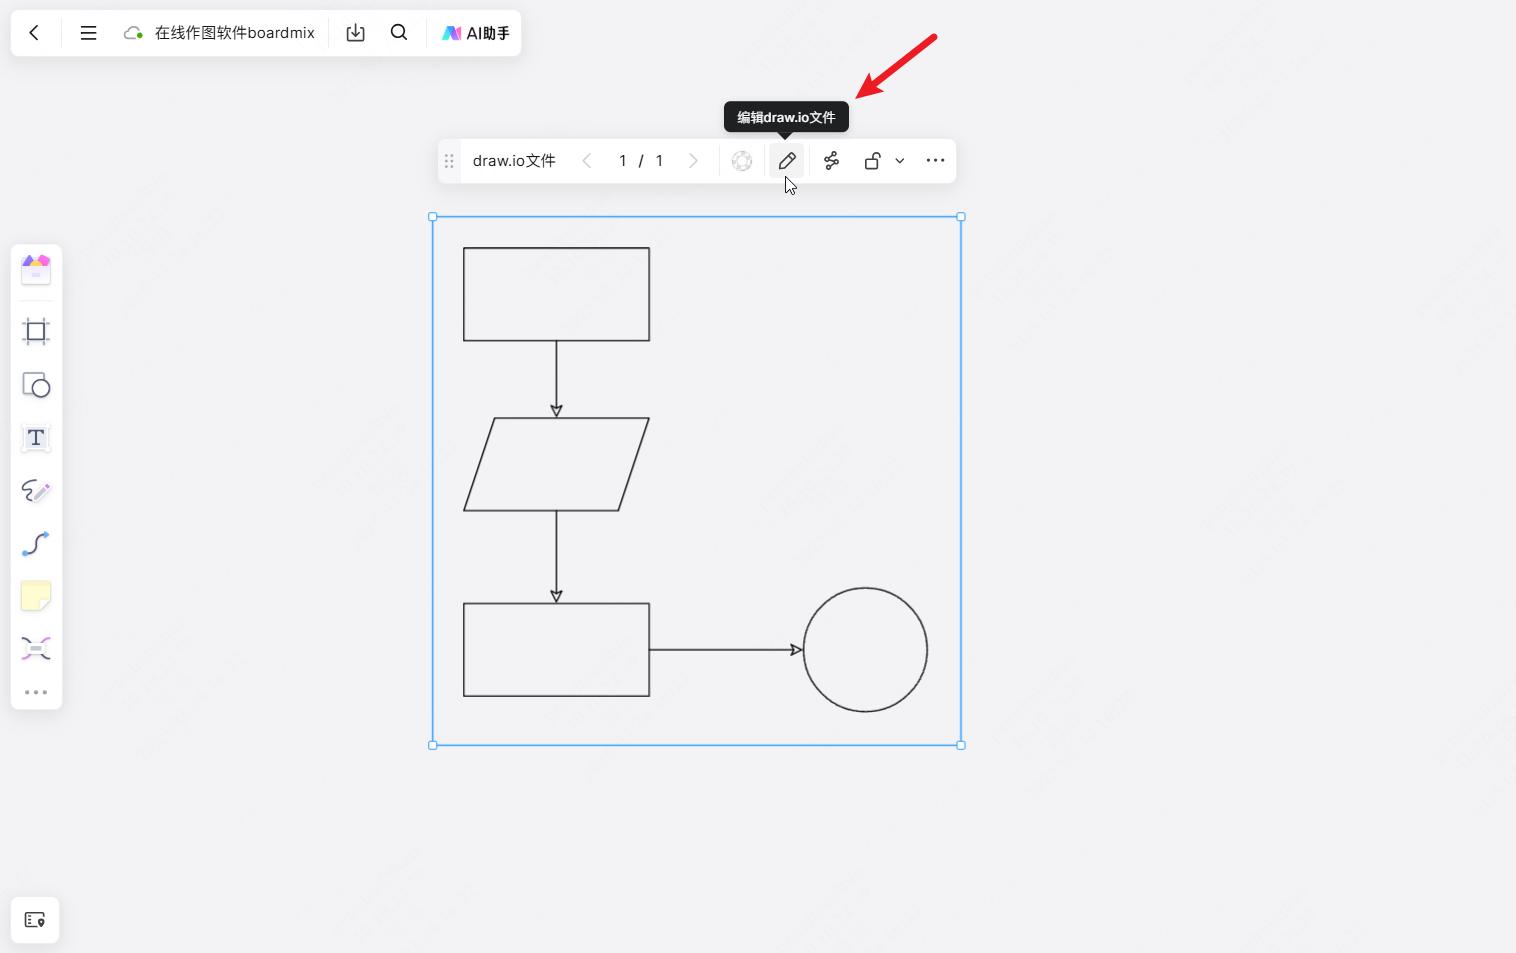Image resolution: width=1516 pixels, height=953 pixels.
Task: Go back with the left chevron
Action: tap(34, 33)
